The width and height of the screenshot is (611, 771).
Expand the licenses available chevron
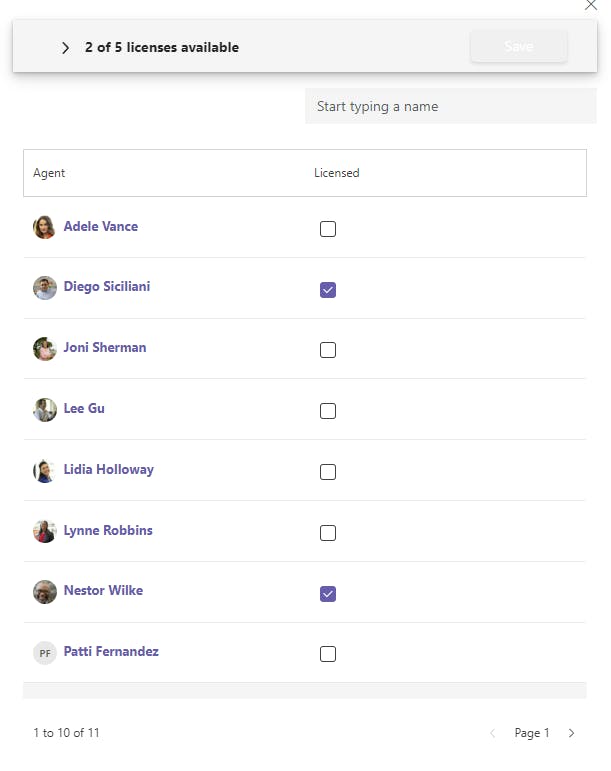point(66,48)
